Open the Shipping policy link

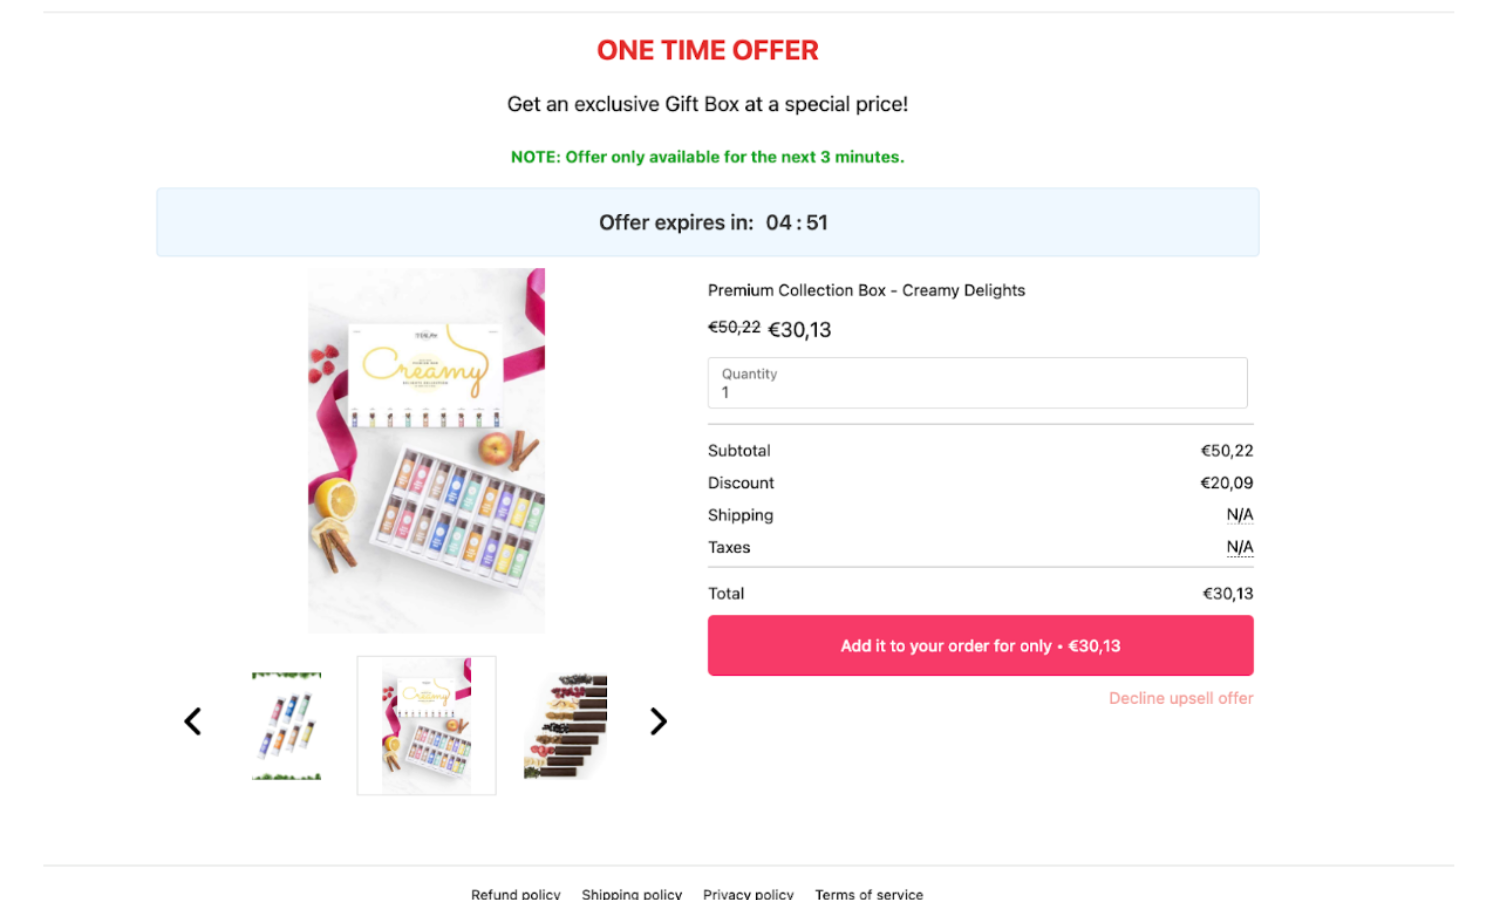632,893
